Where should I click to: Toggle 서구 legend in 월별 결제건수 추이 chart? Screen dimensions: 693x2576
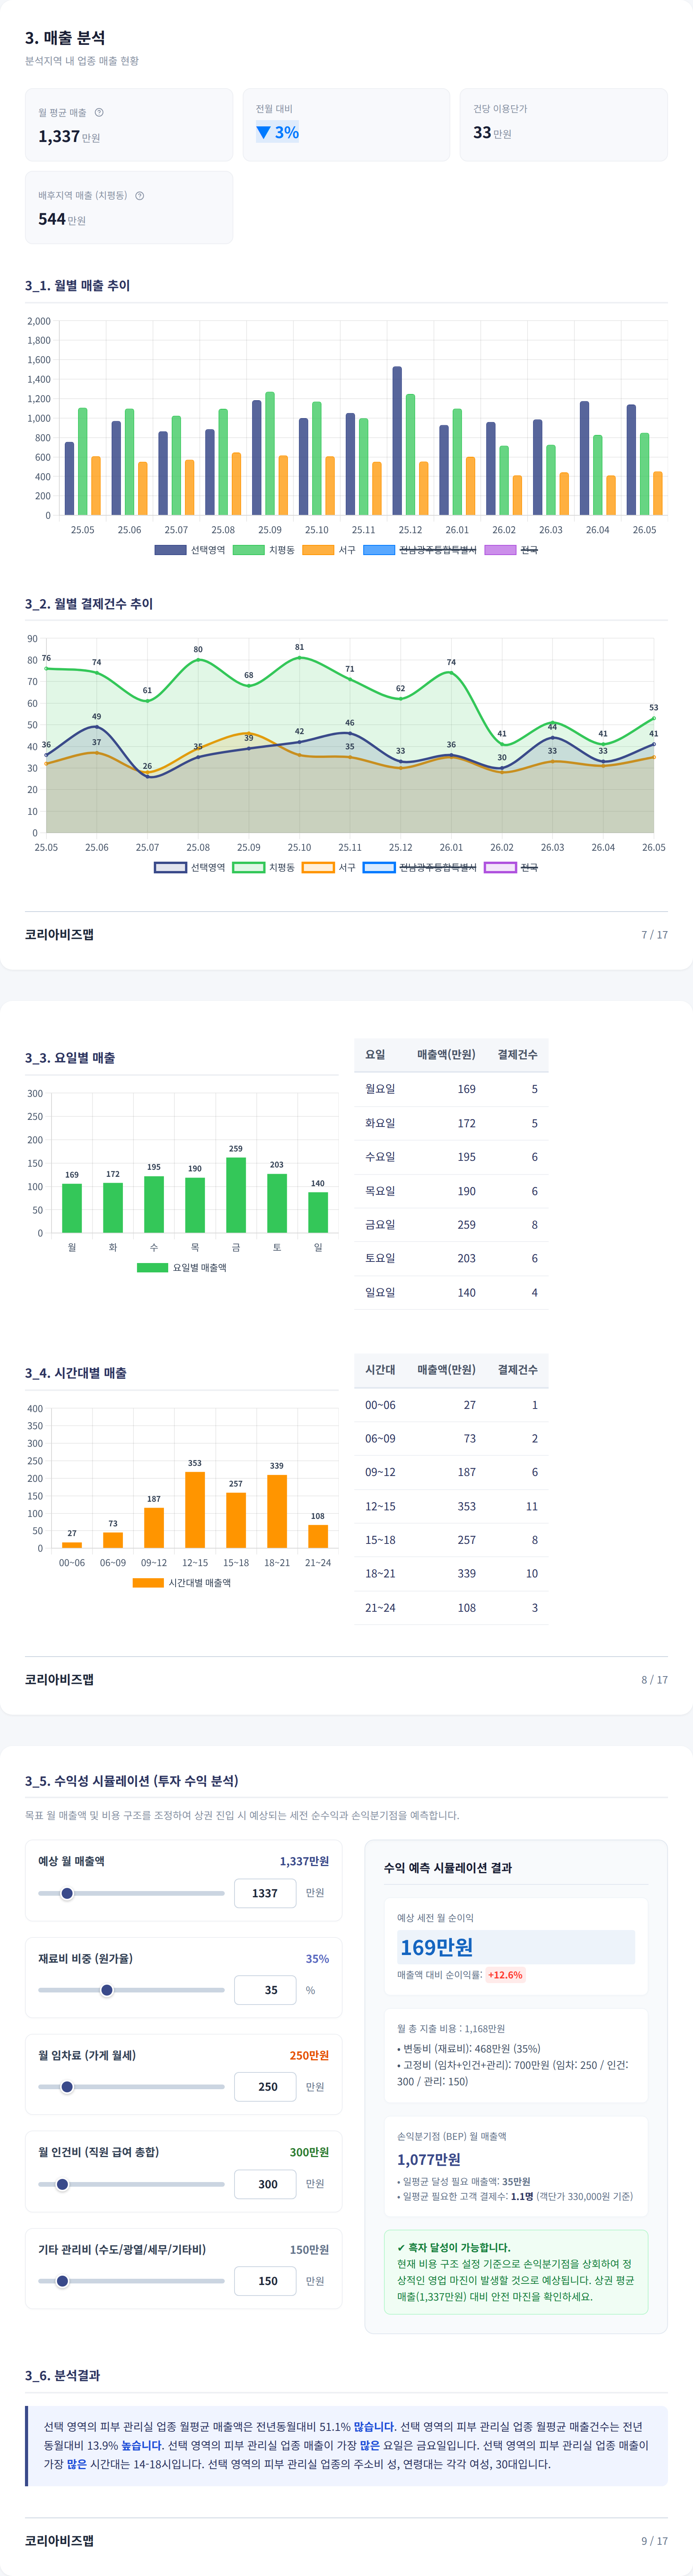(329, 867)
